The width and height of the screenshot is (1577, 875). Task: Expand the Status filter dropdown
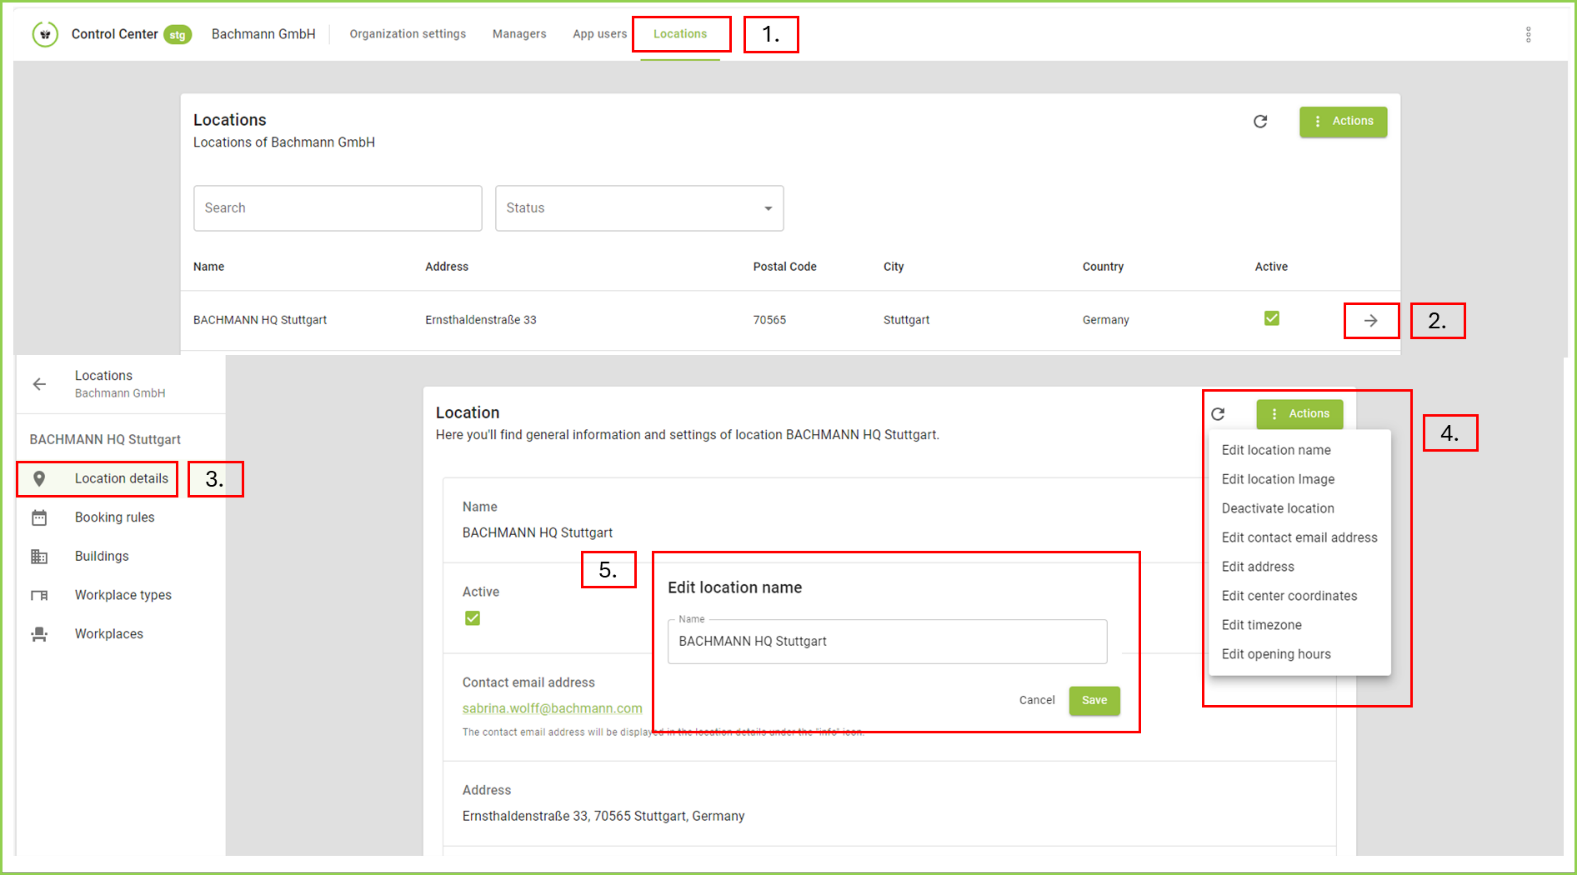(768, 208)
